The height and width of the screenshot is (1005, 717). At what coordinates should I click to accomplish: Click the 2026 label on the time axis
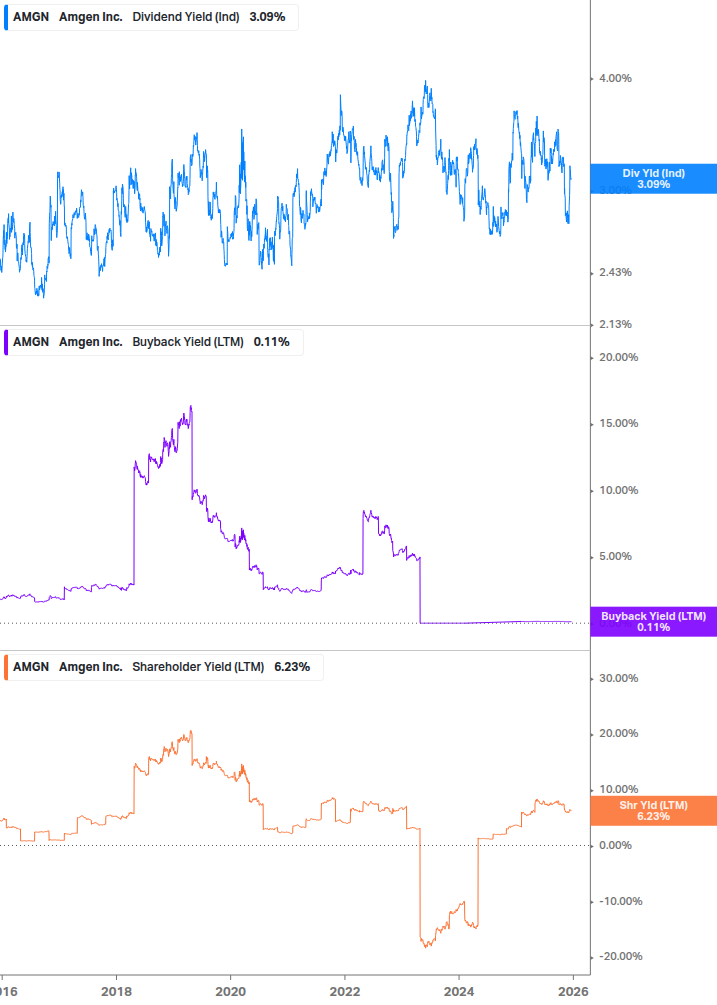pyautogui.click(x=573, y=992)
